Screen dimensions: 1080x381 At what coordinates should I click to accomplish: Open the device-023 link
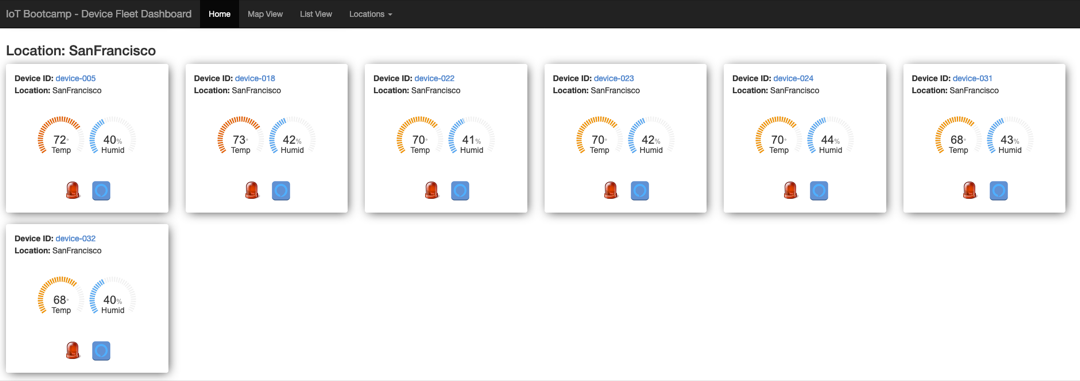tap(614, 79)
